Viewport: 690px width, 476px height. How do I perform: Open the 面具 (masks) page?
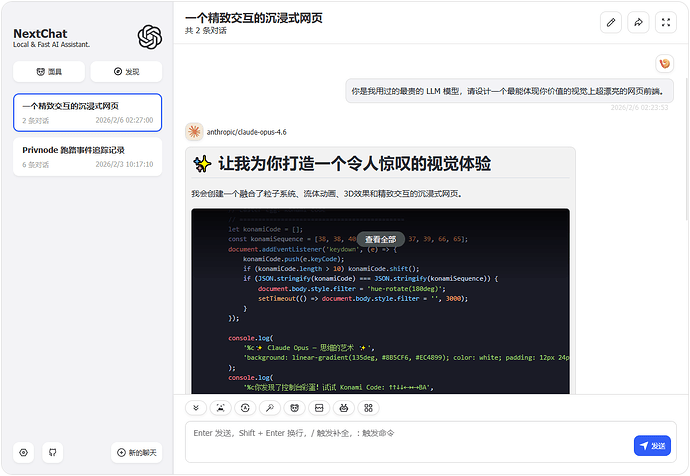click(x=49, y=72)
